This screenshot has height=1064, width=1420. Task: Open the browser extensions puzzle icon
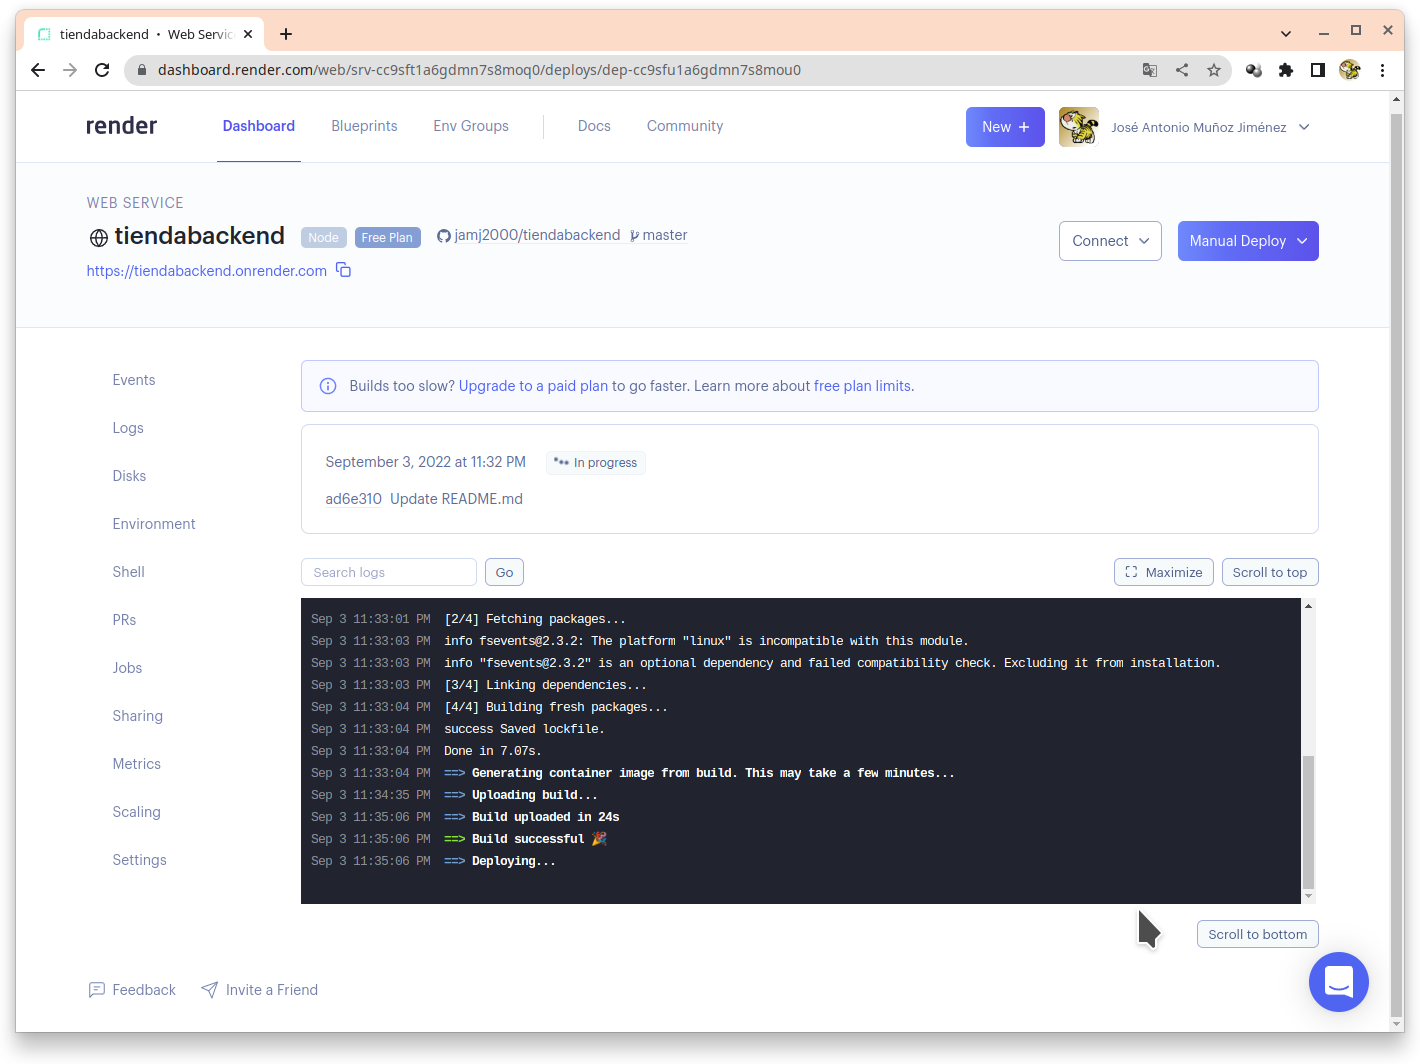[1286, 70]
